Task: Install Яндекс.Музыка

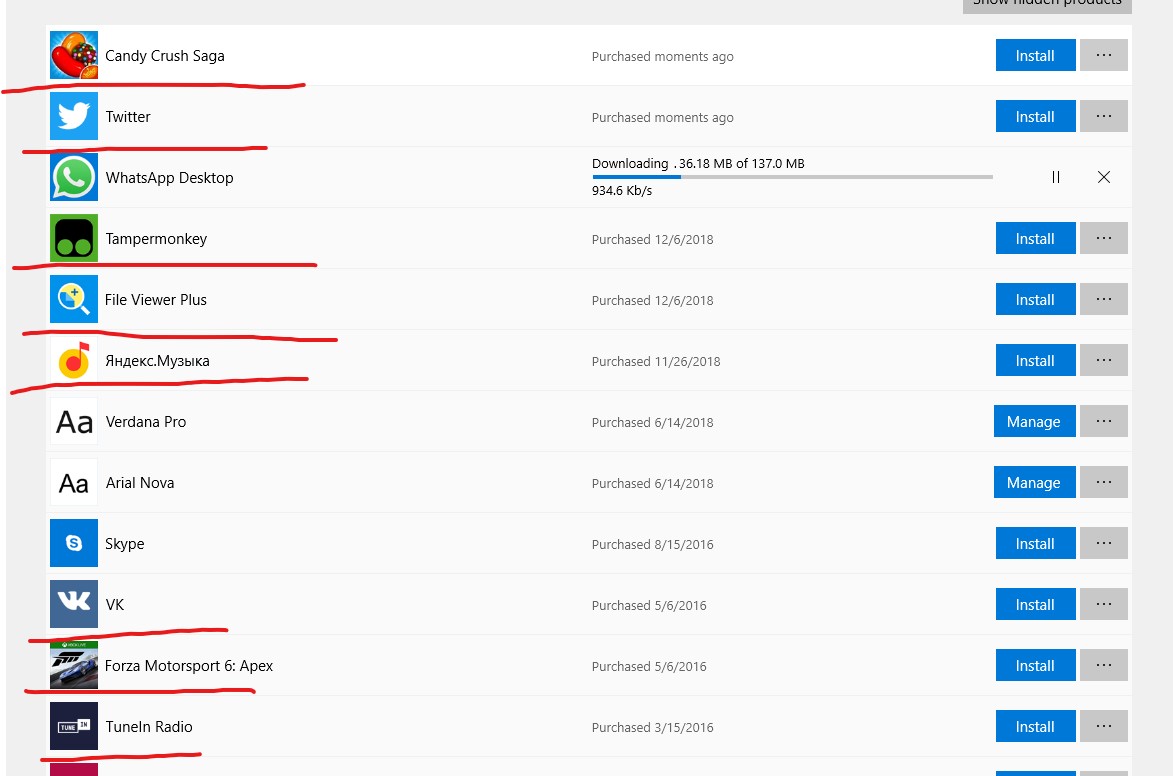Action: 1035,361
